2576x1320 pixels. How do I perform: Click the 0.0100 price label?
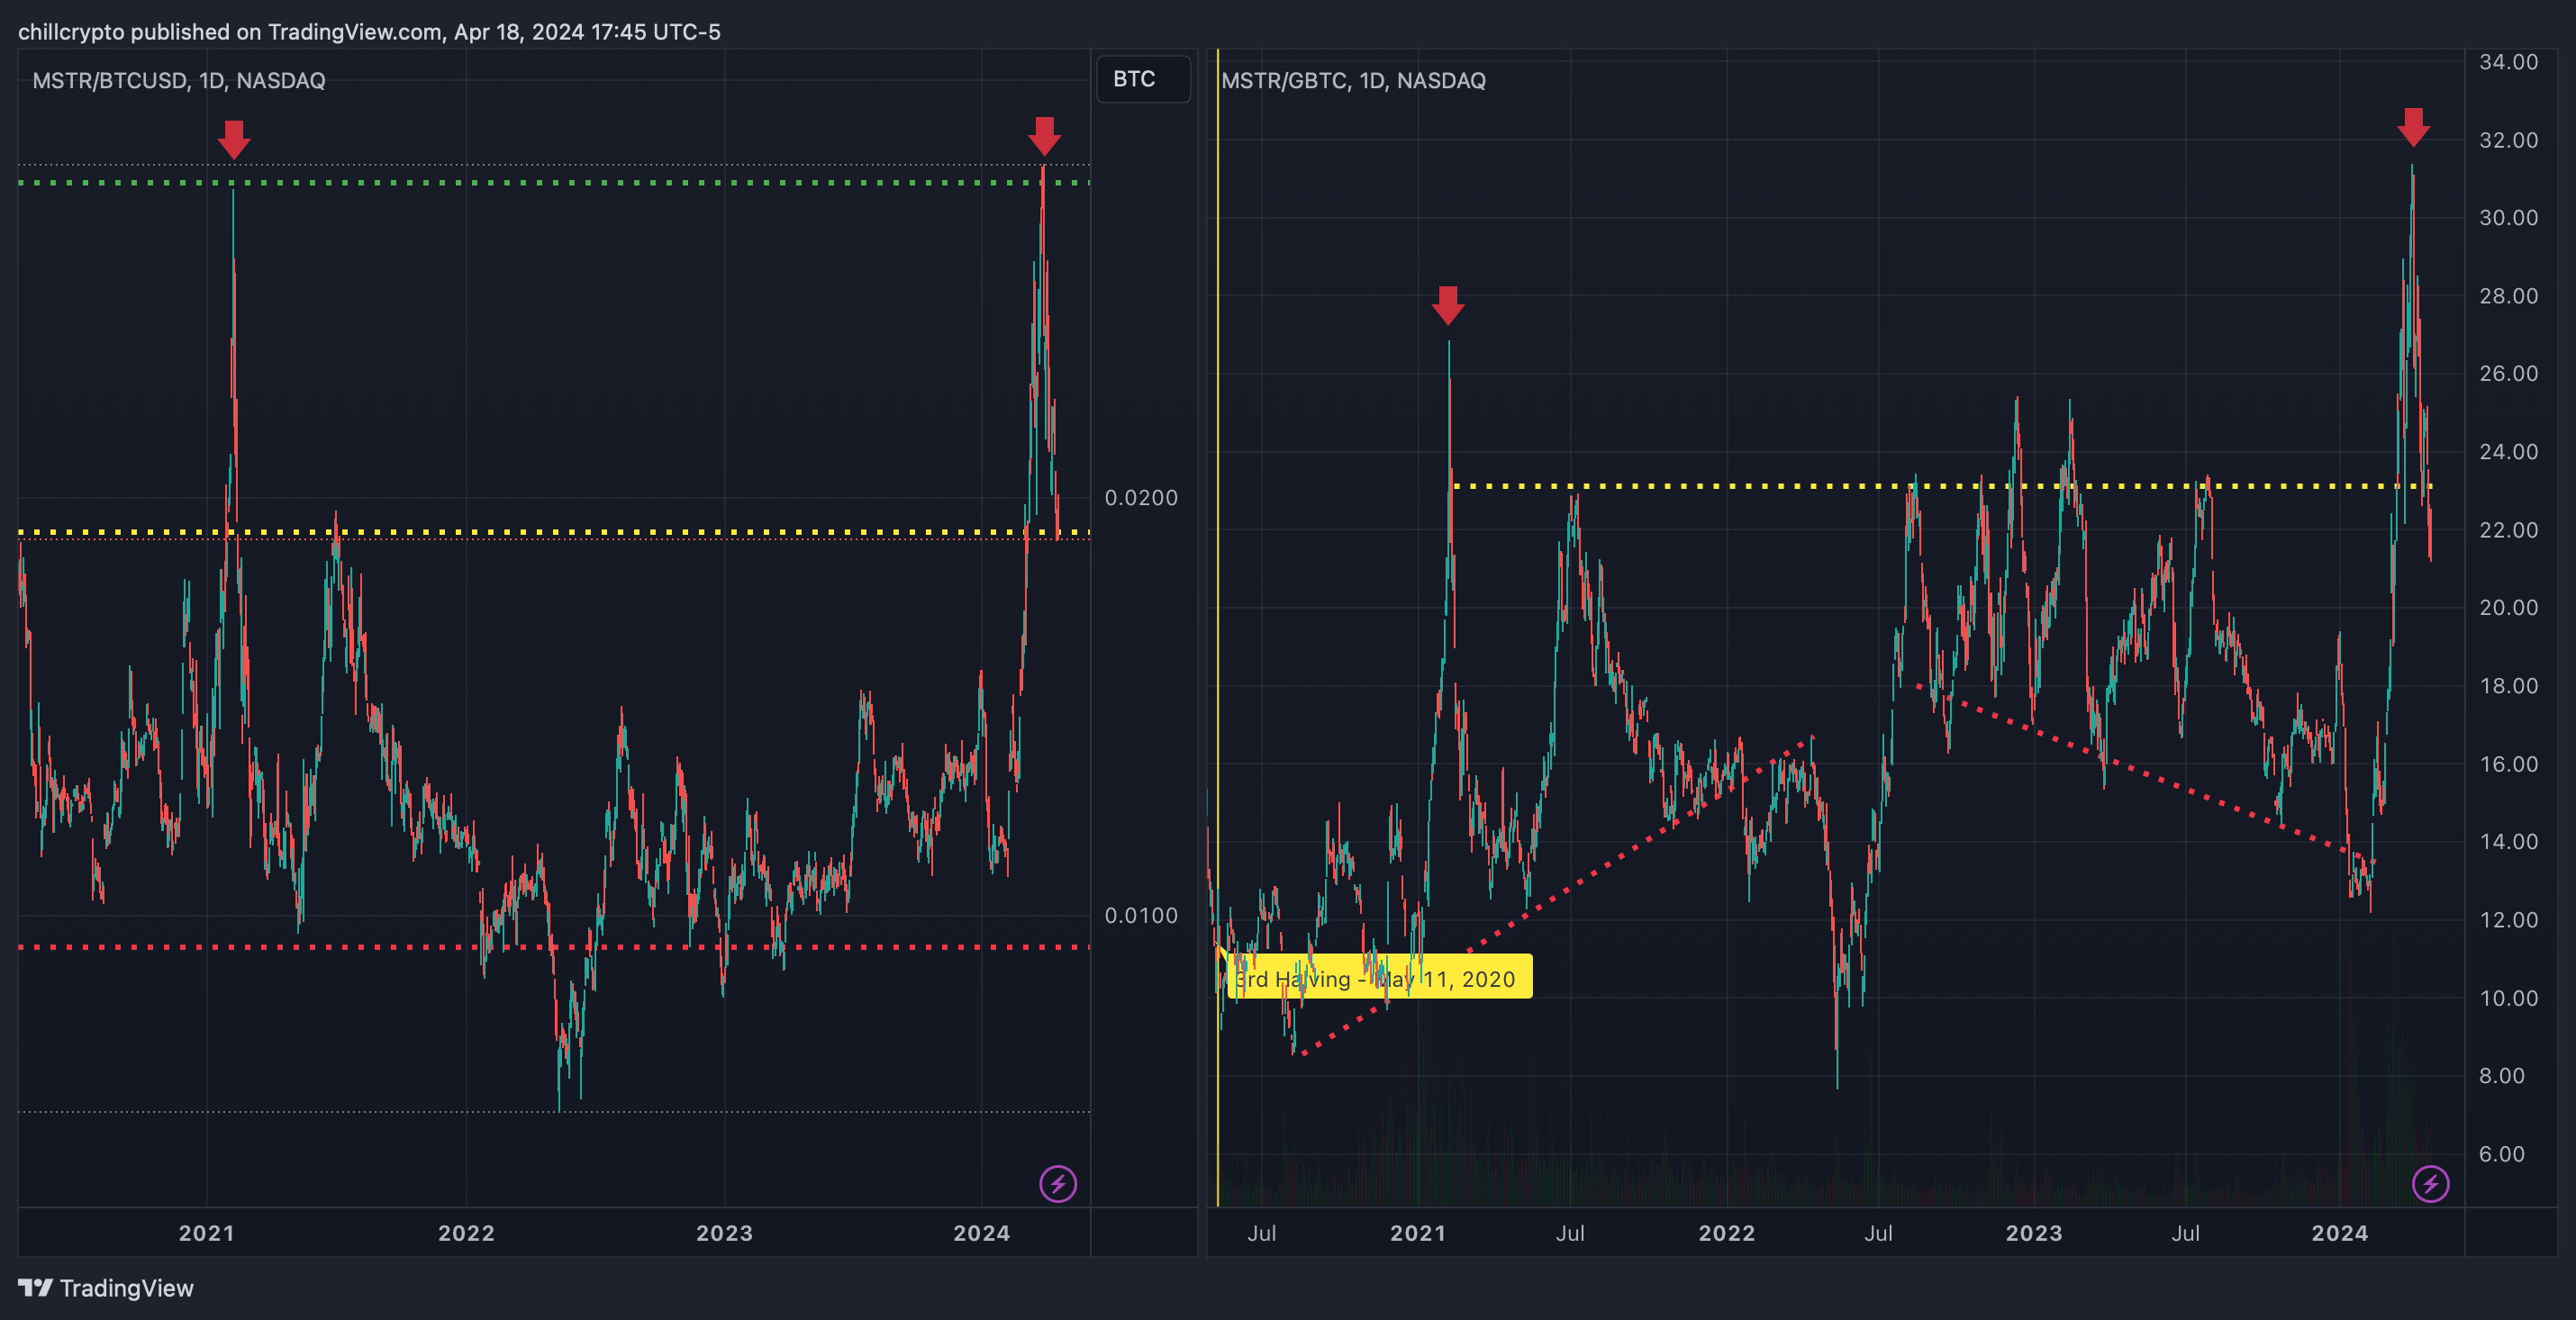(1141, 915)
